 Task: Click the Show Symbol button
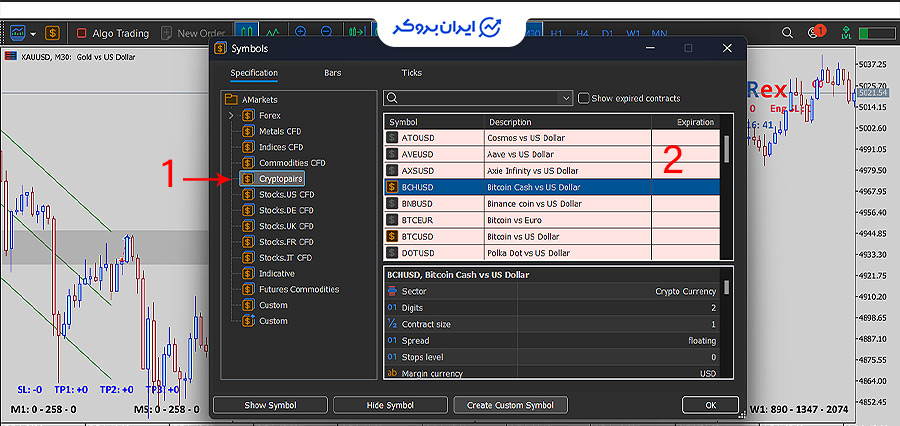coord(269,405)
